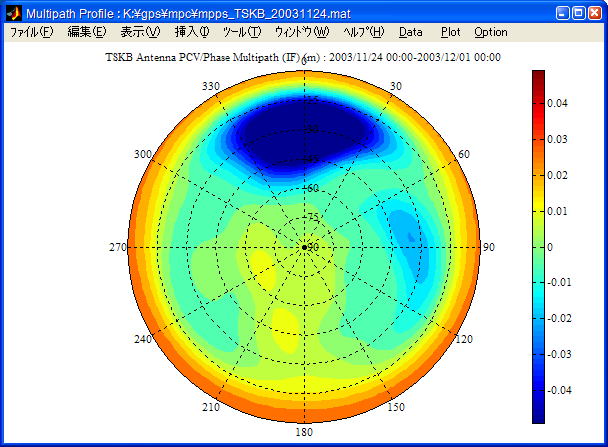Viewport: 608px width, 447px height.
Task: Open the 挿入(I) menu
Action: [x=192, y=32]
